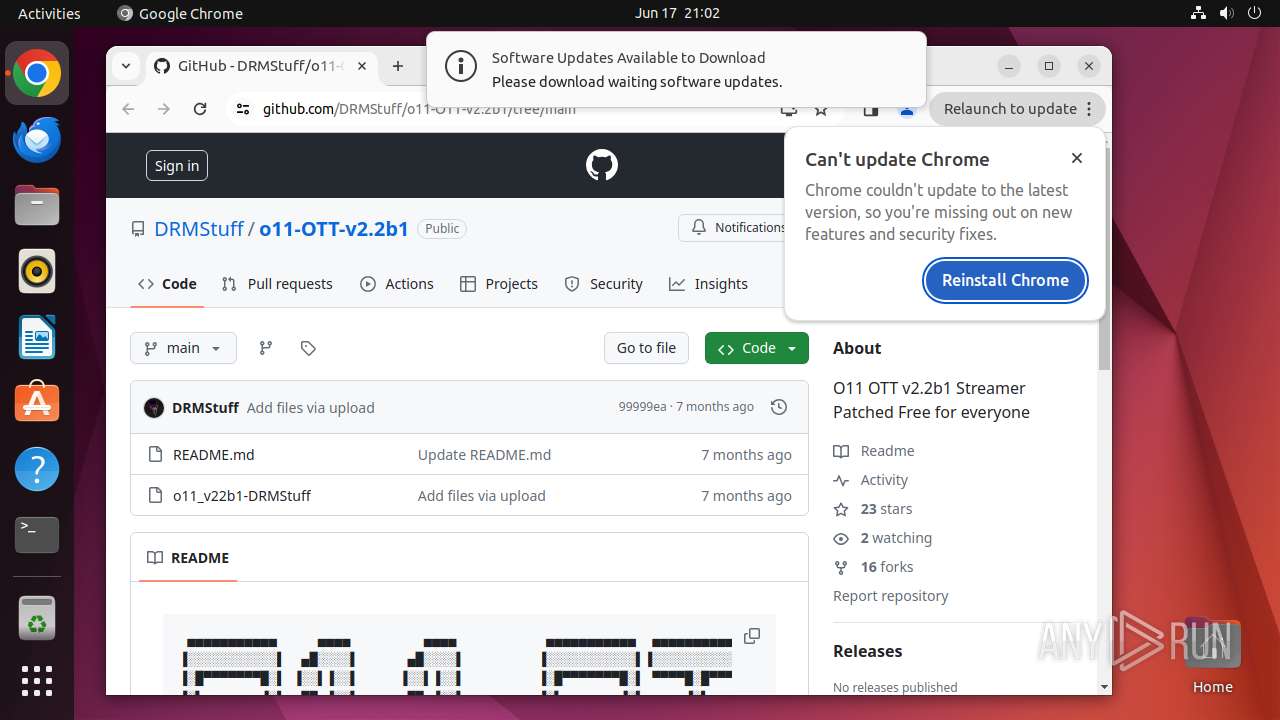Image resolution: width=1280 pixels, height=720 pixels.
Task: View site information icon in address bar
Action: pyautogui.click(x=243, y=109)
